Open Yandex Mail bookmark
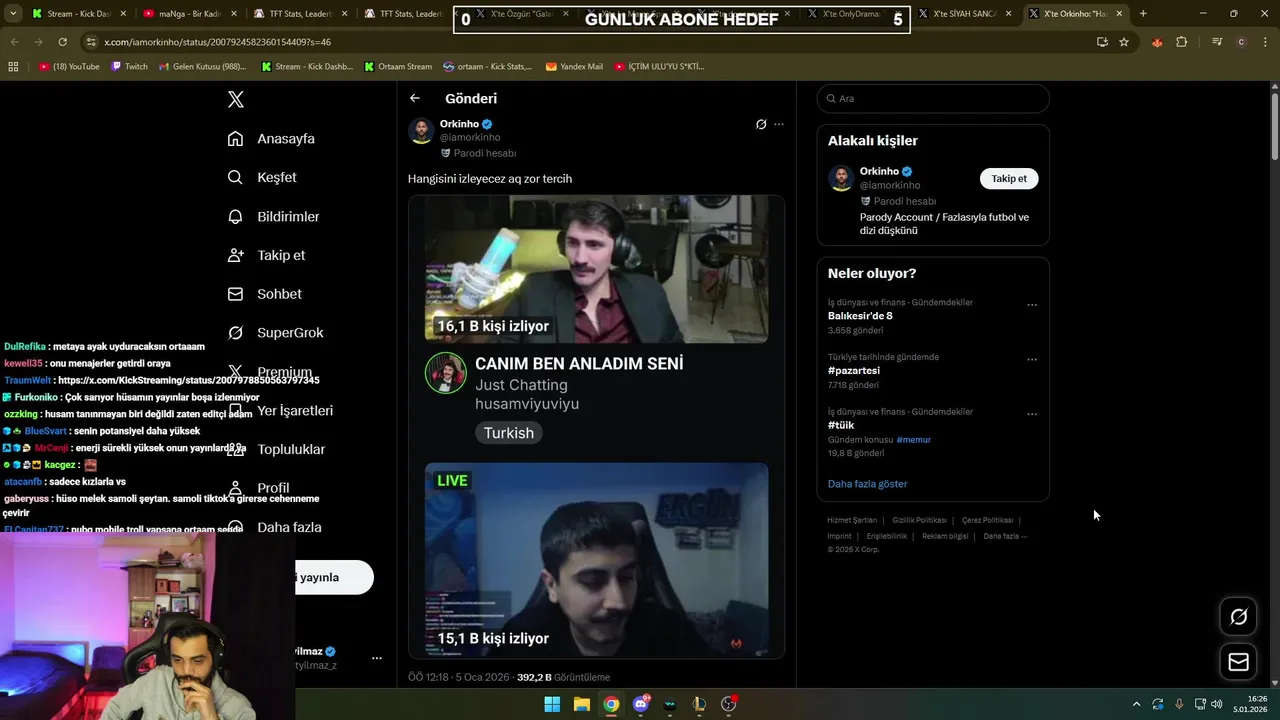Screen dimensions: 1280x720 coord(574,66)
